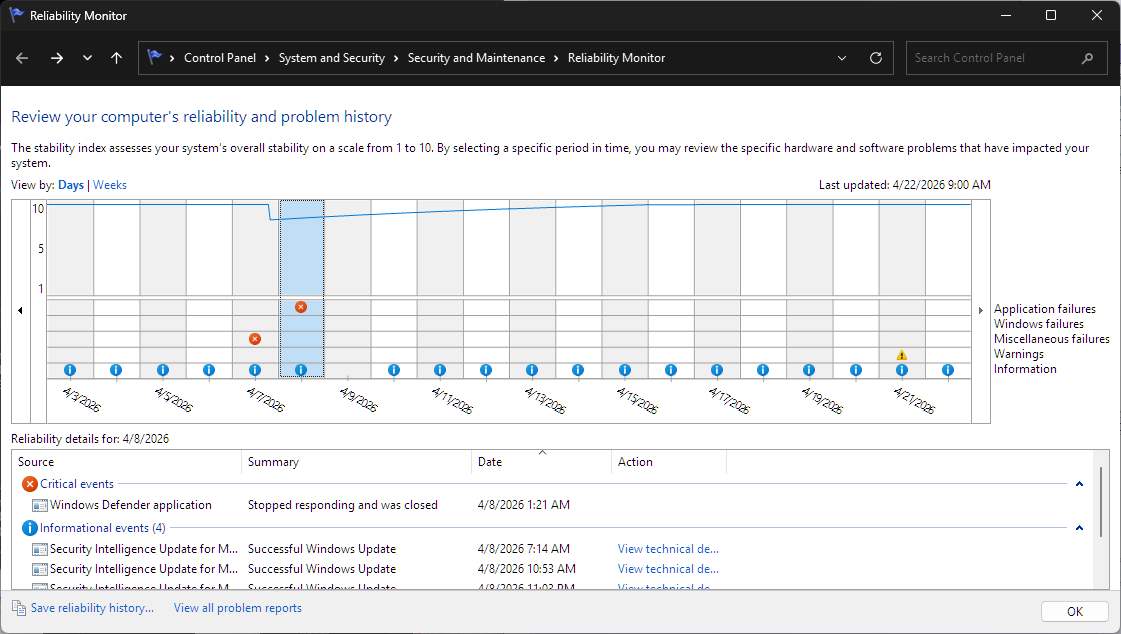Select information icon for 4/21/2026 column
Viewport: 1121px width, 634px height.
pos(902,370)
